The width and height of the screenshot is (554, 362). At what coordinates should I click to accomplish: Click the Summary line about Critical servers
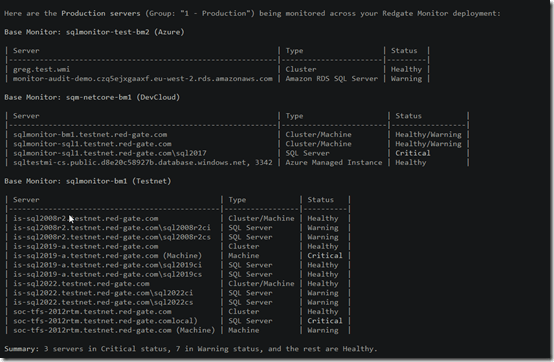[191, 349]
